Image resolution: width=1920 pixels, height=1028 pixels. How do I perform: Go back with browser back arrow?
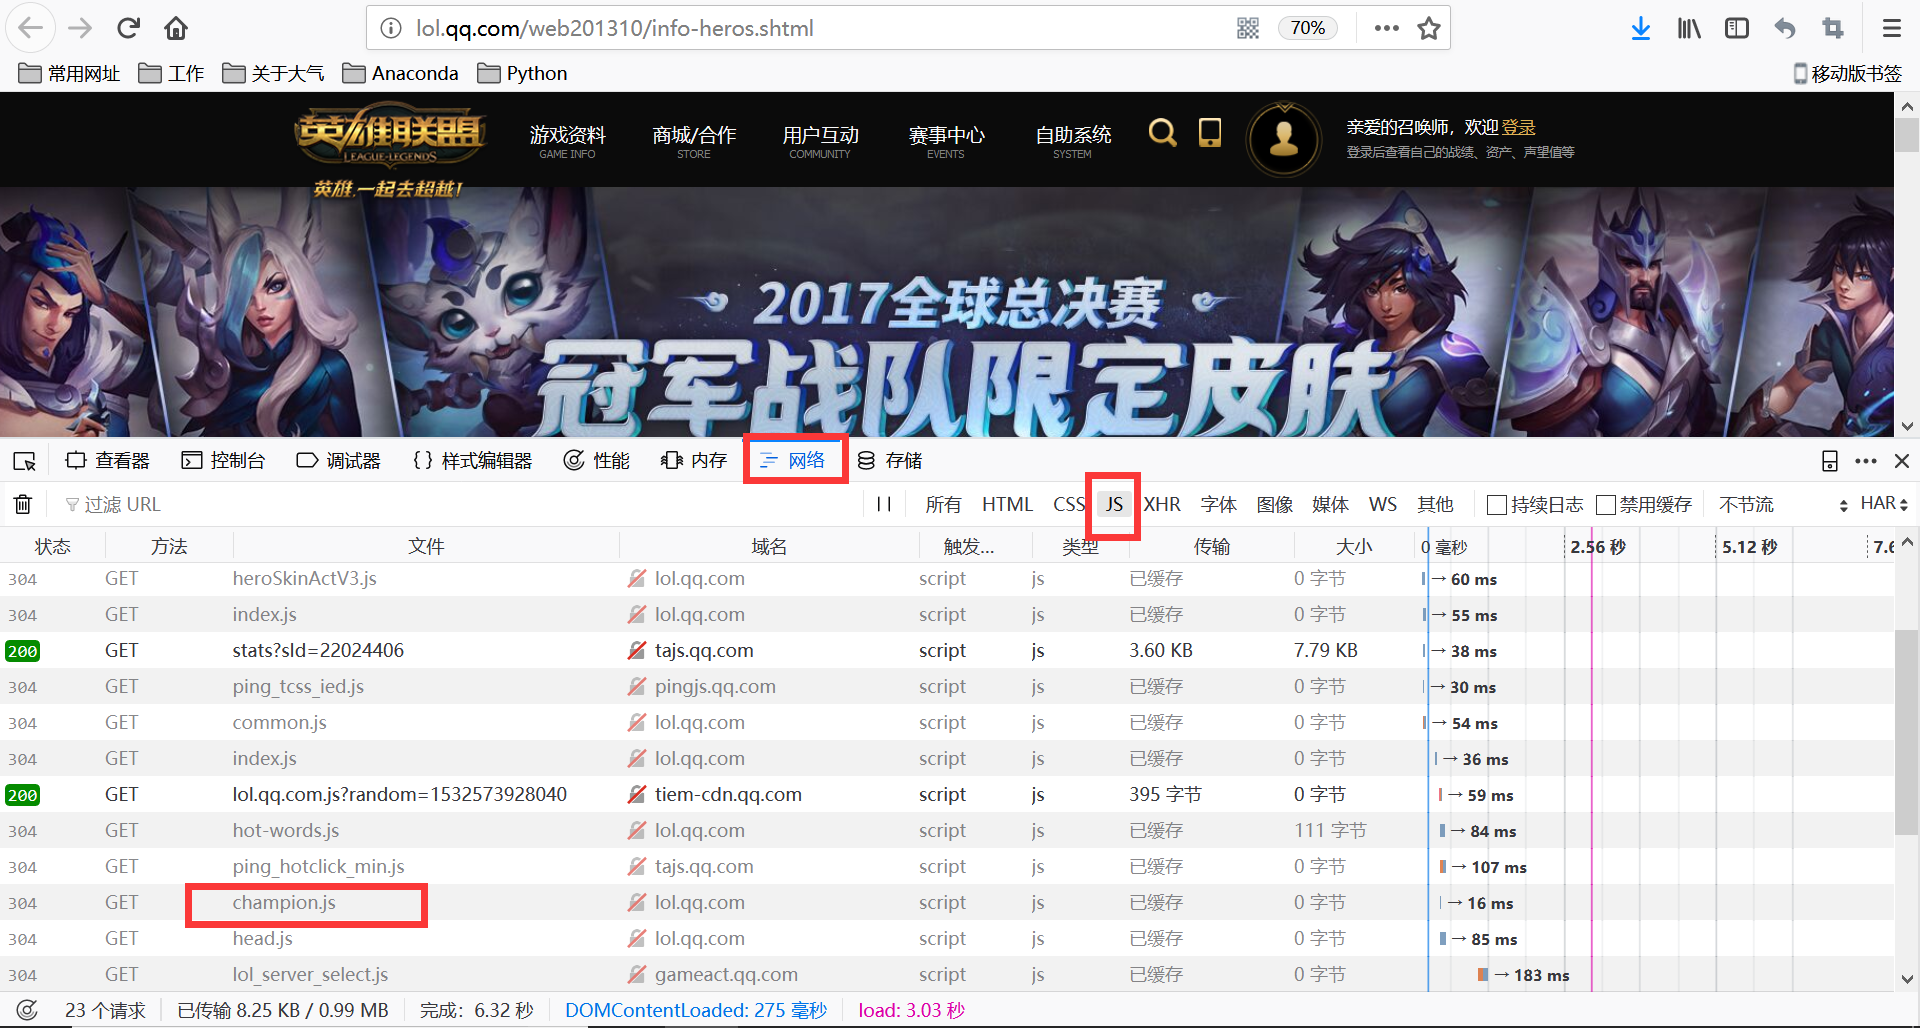[31, 28]
